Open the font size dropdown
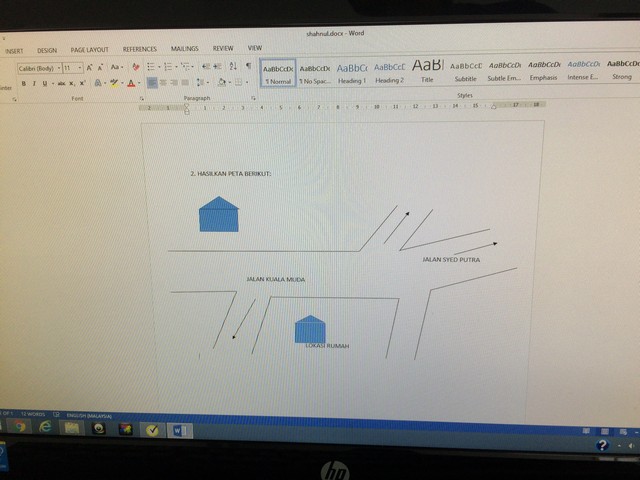This screenshot has width=640, height=480. point(72,67)
